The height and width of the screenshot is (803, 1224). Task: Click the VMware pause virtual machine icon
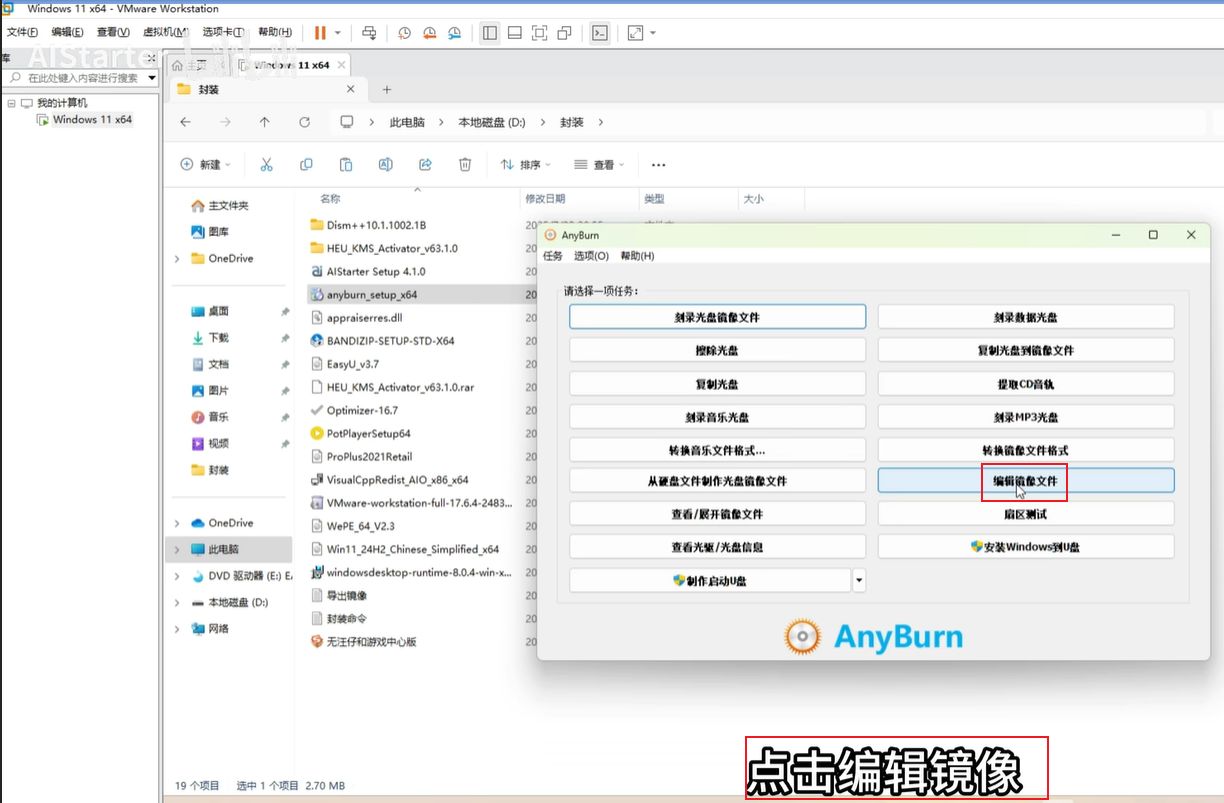tap(320, 33)
